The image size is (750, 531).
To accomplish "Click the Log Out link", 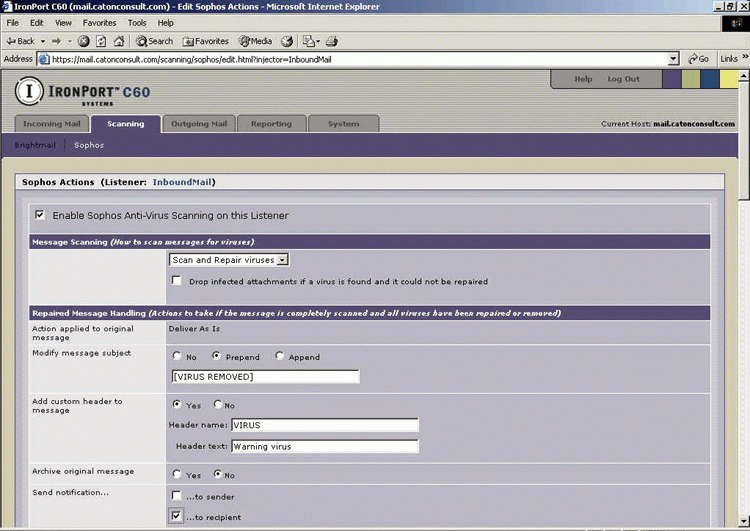I will (623, 79).
